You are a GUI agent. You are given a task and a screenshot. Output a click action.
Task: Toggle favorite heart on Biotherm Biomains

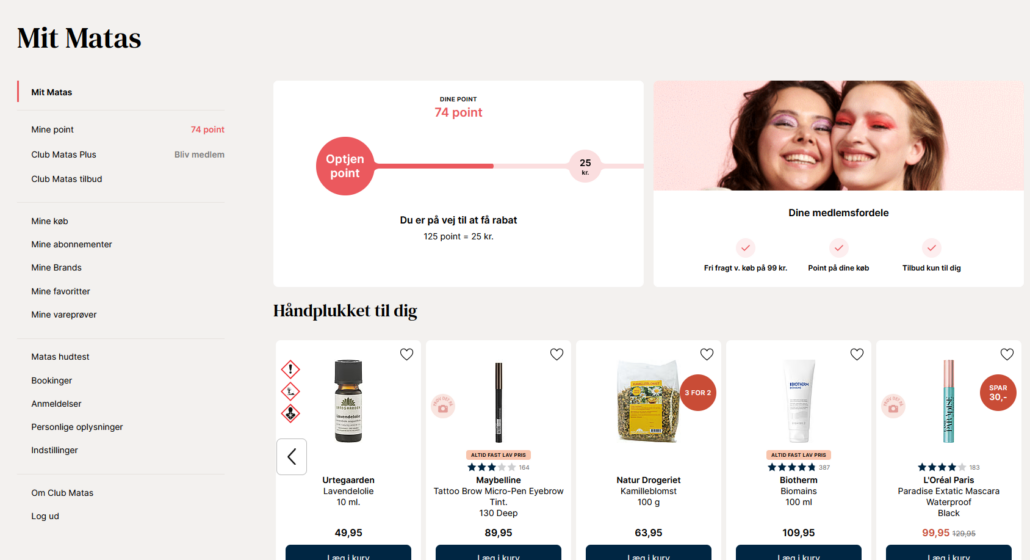click(x=857, y=355)
